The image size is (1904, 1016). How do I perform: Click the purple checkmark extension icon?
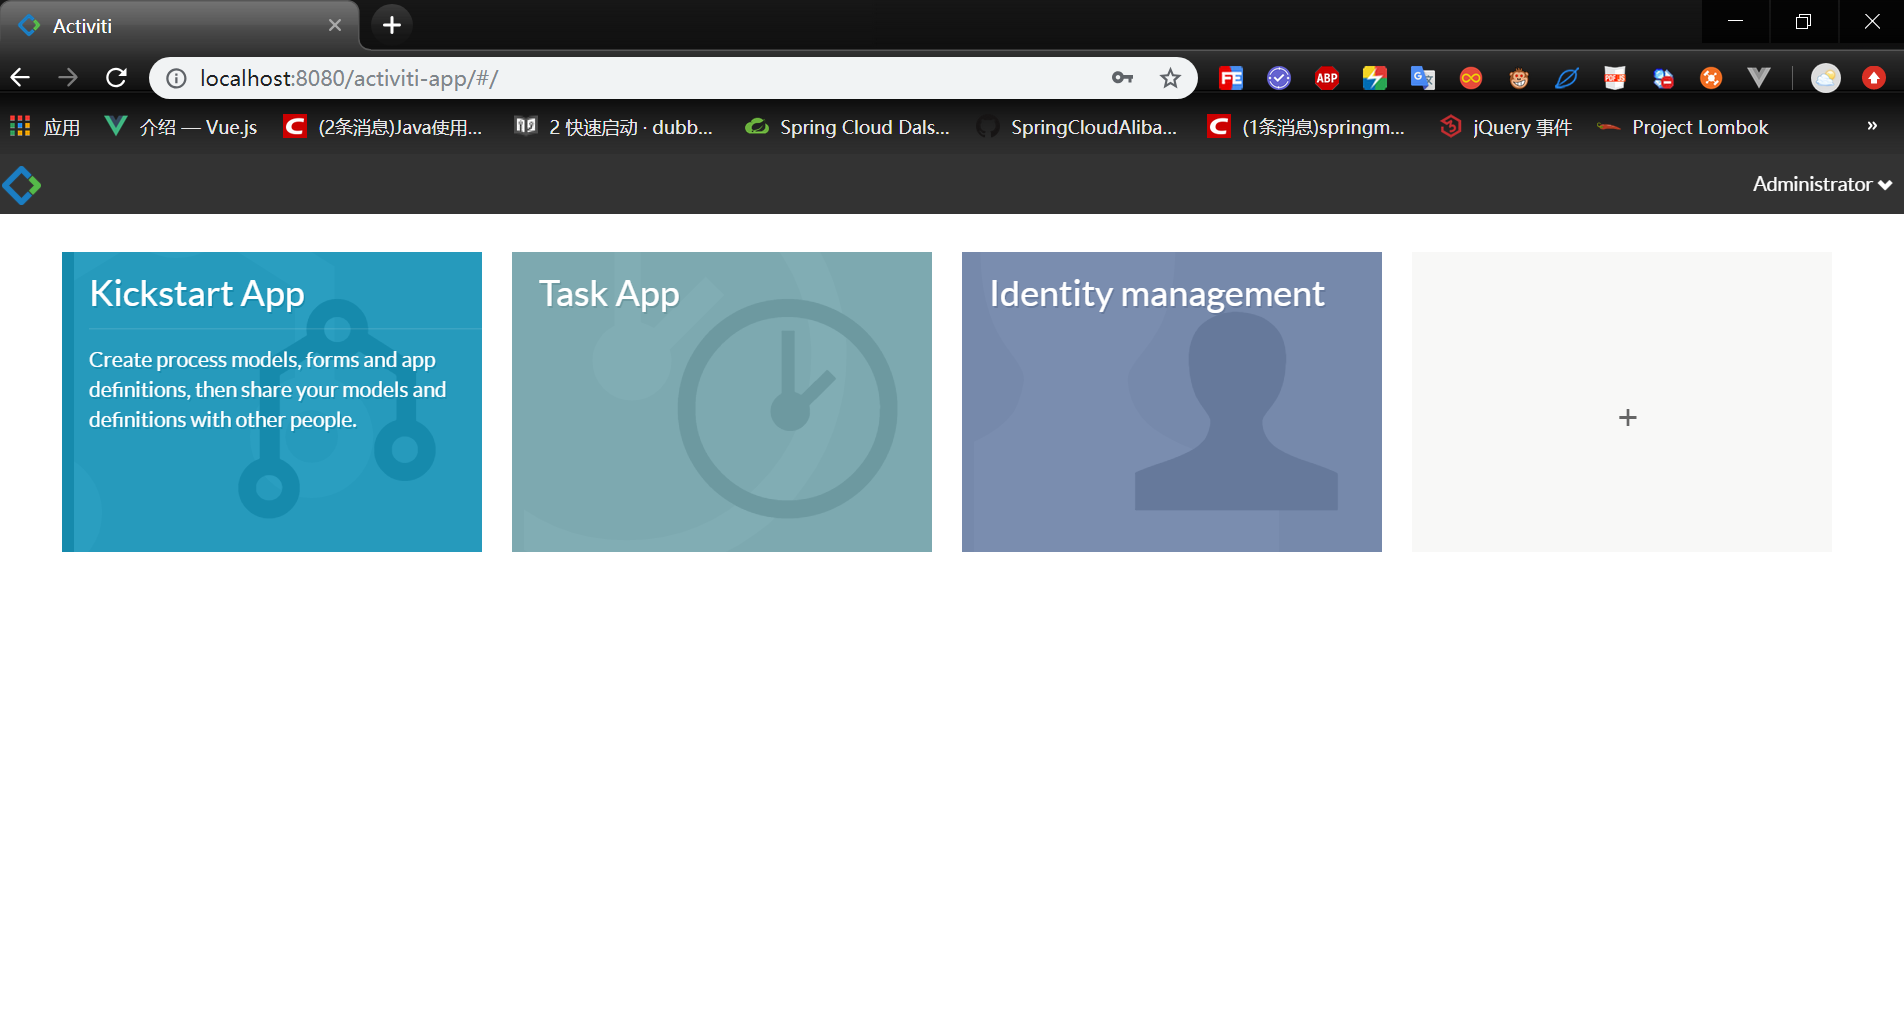1279,78
